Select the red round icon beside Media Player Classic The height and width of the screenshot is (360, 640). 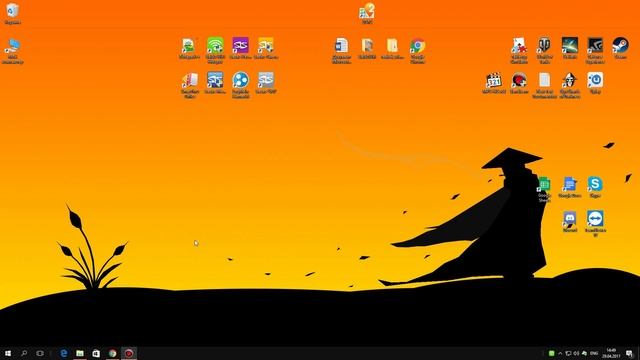pyautogui.click(x=519, y=83)
